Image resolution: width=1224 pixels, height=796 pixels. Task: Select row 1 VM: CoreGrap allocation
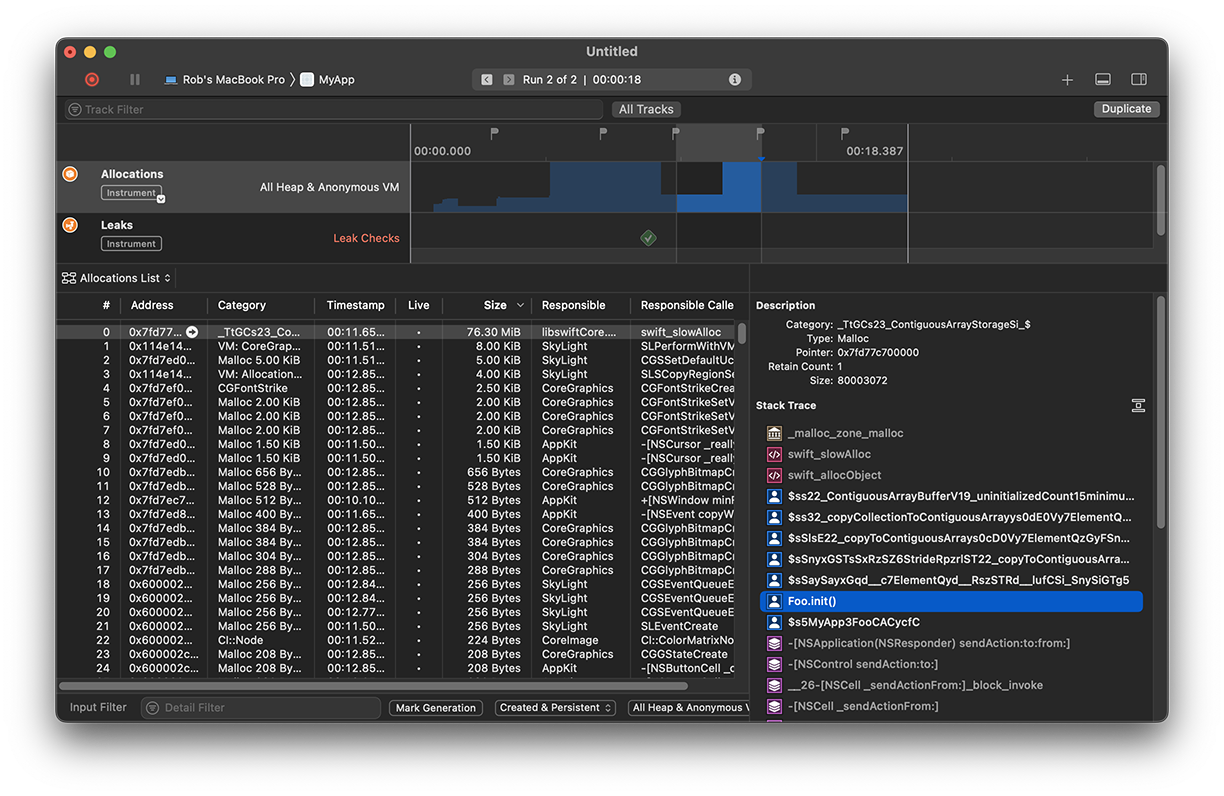coord(395,346)
